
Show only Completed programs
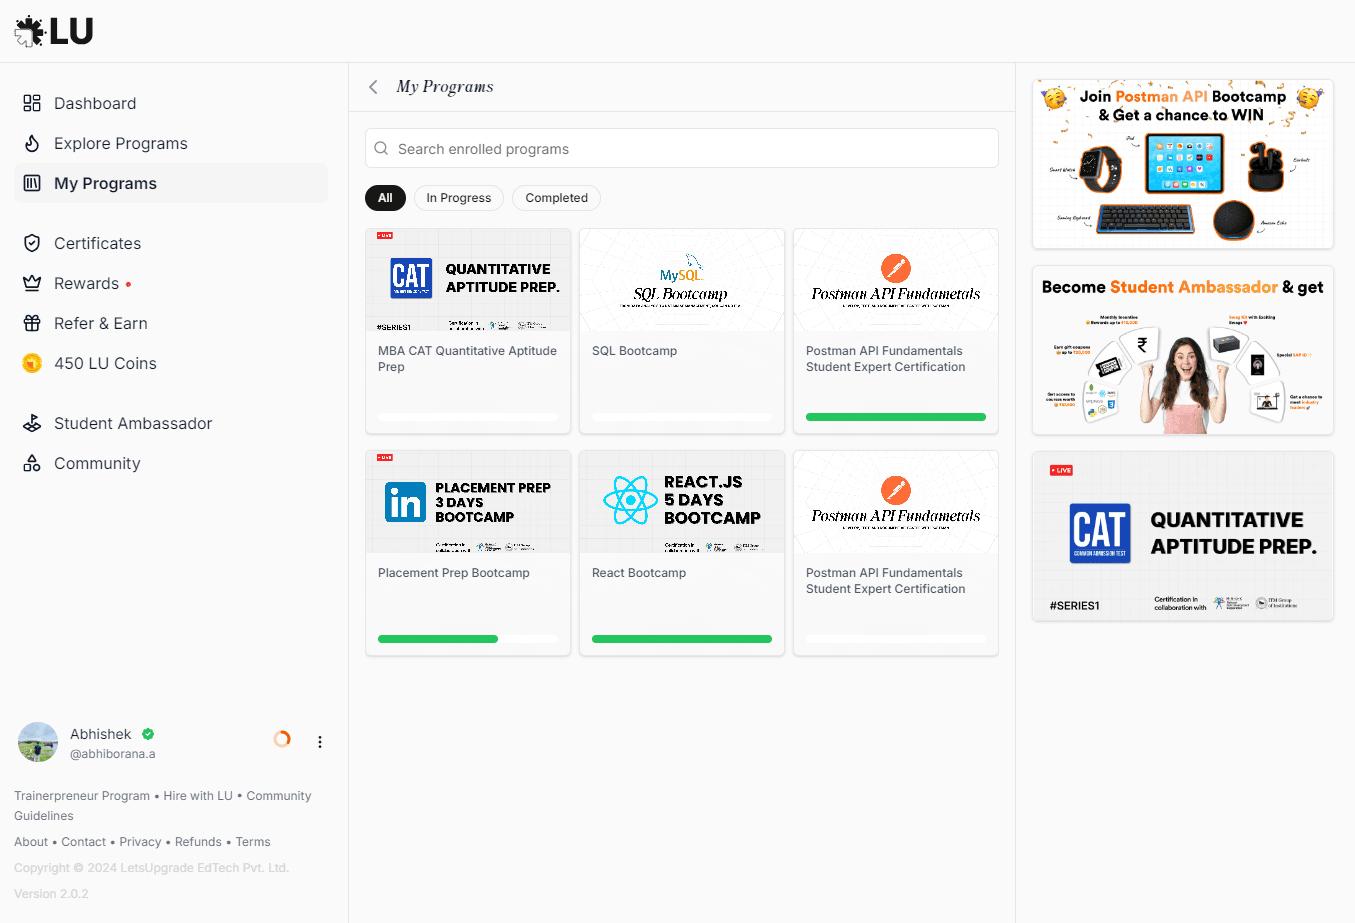tap(556, 198)
